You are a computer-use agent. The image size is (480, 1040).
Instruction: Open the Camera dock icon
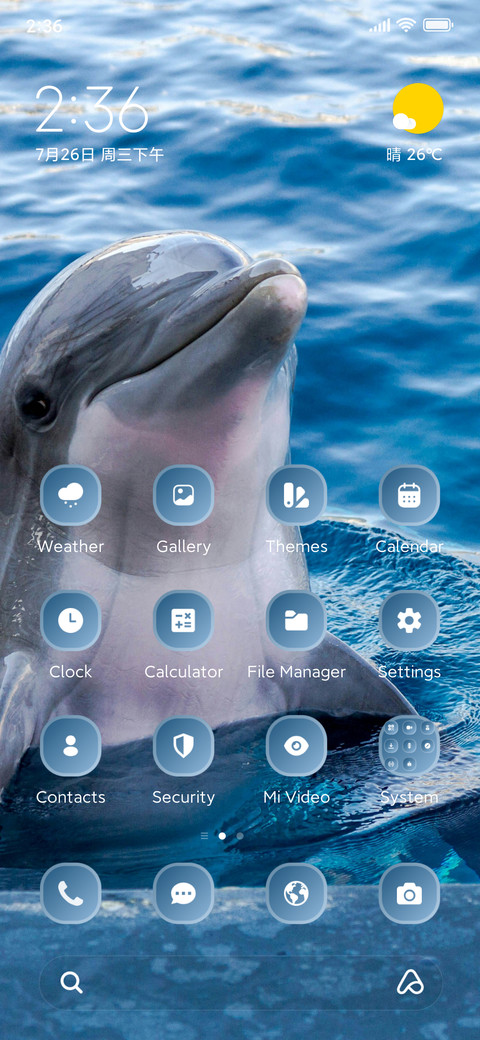(x=409, y=893)
